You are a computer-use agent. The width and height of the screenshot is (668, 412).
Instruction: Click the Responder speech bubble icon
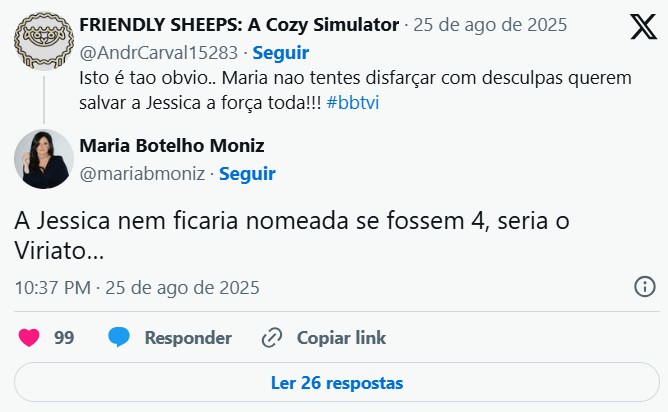pos(119,338)
